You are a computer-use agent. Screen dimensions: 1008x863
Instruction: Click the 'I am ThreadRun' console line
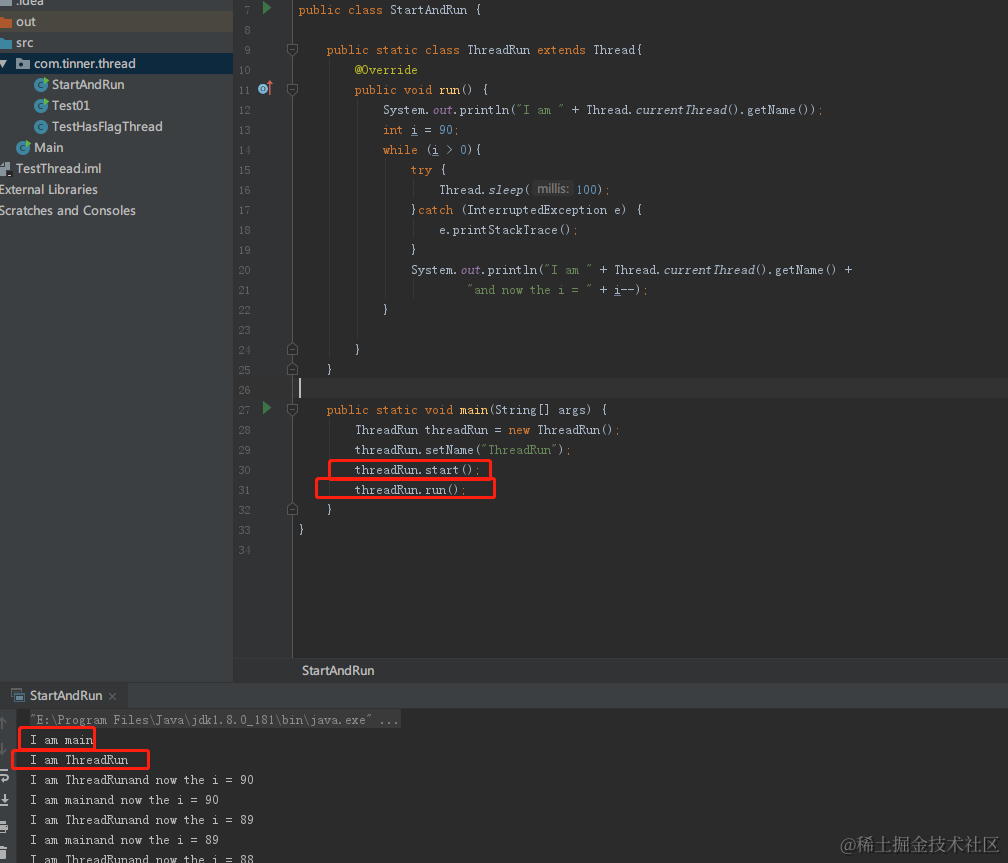pos(80,760)
